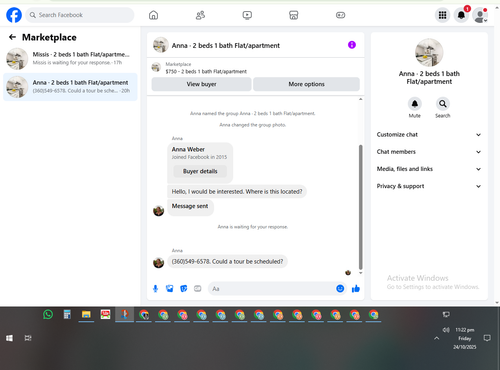Click the message 'Hello, I would be interested'
The image size is (500, 370).
(x=237, y=192)
